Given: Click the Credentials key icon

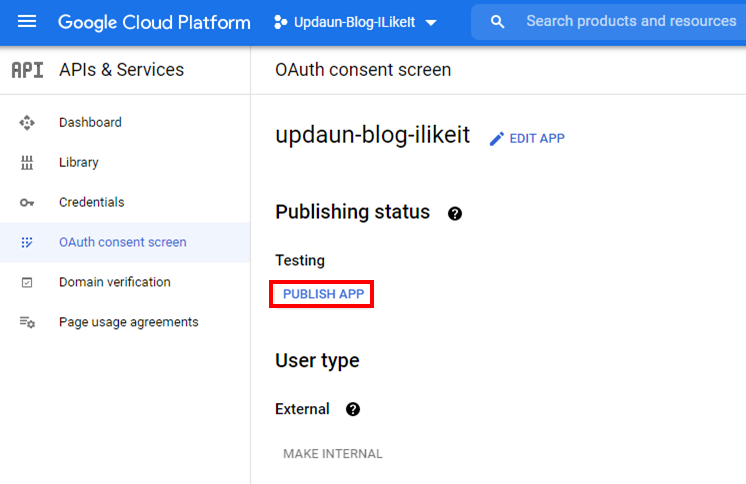Looking at the screenshot, I should [27, 203].
